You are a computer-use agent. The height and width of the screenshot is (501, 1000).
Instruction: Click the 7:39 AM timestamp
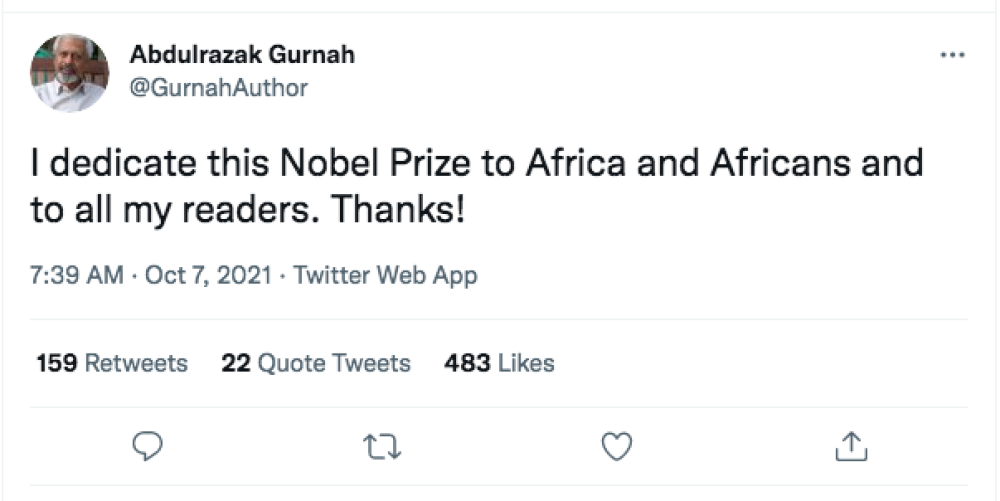click(x=76, y=275)
